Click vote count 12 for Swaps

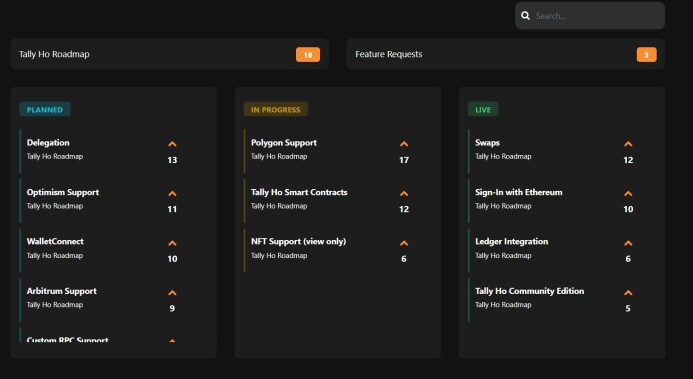pyautogui.click(x=628, y=160)
